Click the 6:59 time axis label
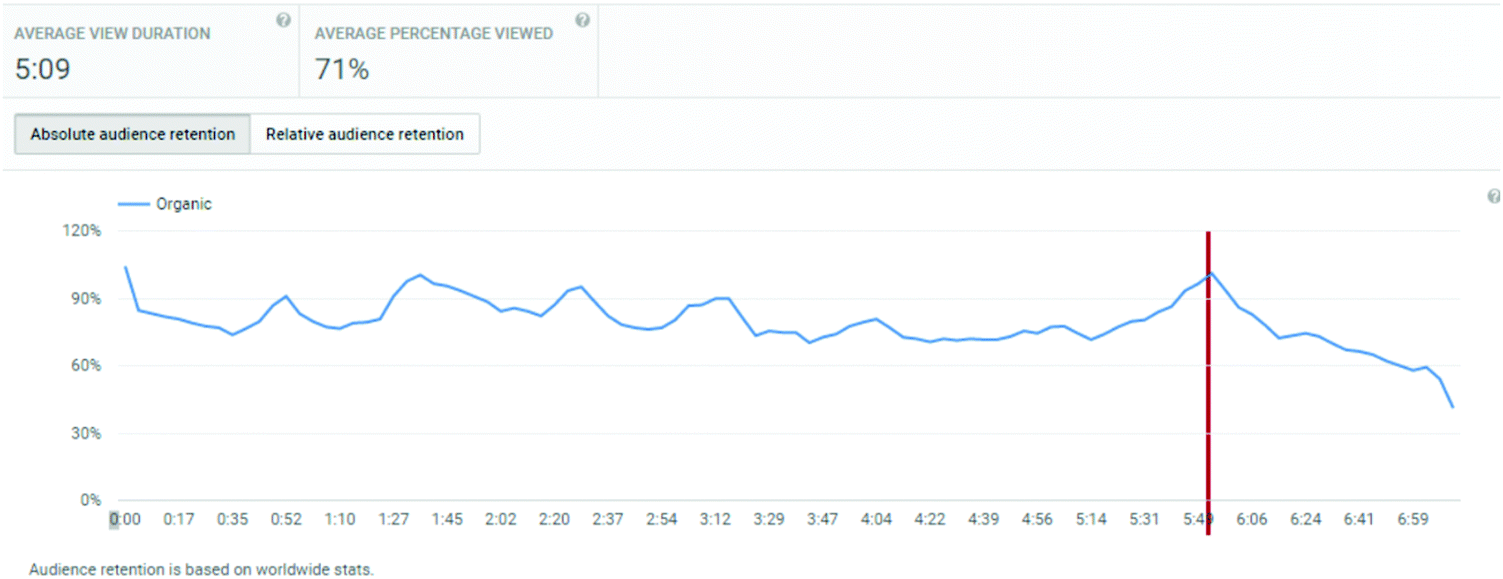 coord(1412,519)
